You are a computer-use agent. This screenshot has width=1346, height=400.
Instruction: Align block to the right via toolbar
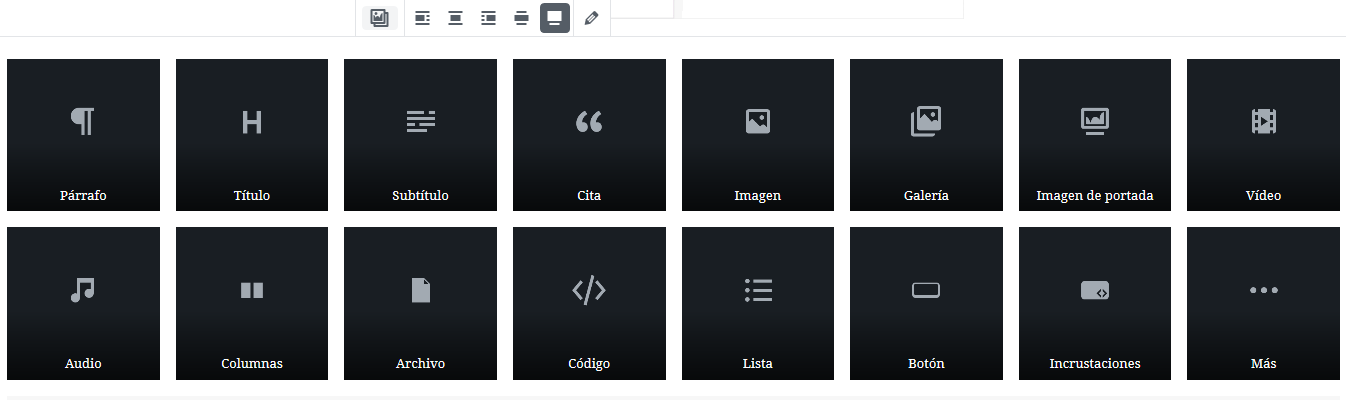488,18
